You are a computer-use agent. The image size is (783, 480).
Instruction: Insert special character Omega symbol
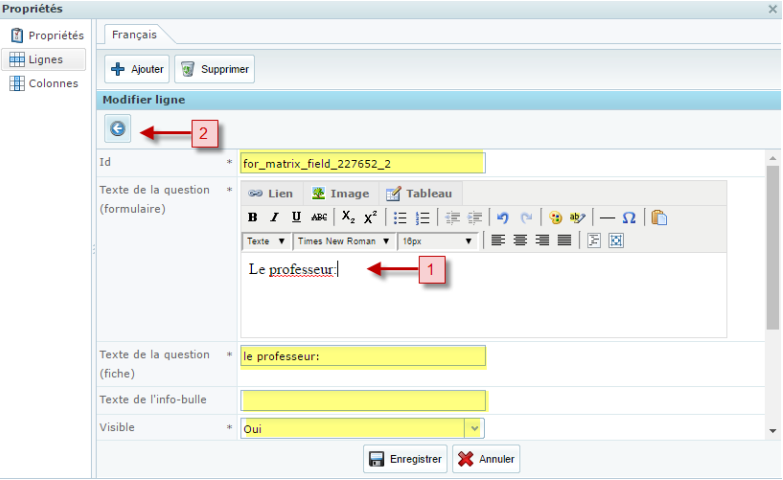tap(629, 217)
